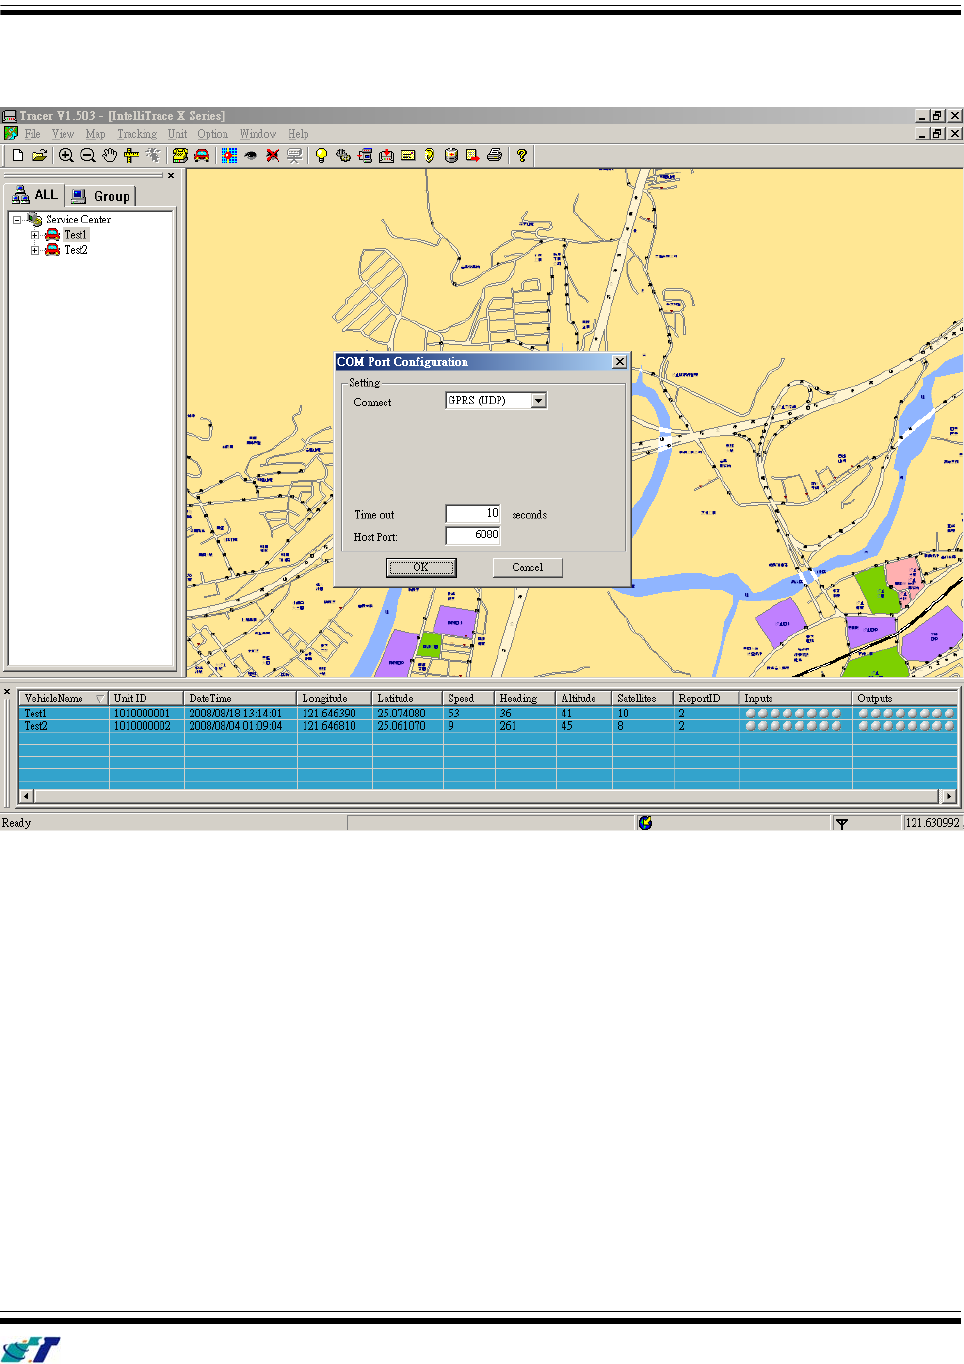Viewport: 964px width, 1364px height.
Task: Click the Heading column header
Action: click(x=525, y=698)
